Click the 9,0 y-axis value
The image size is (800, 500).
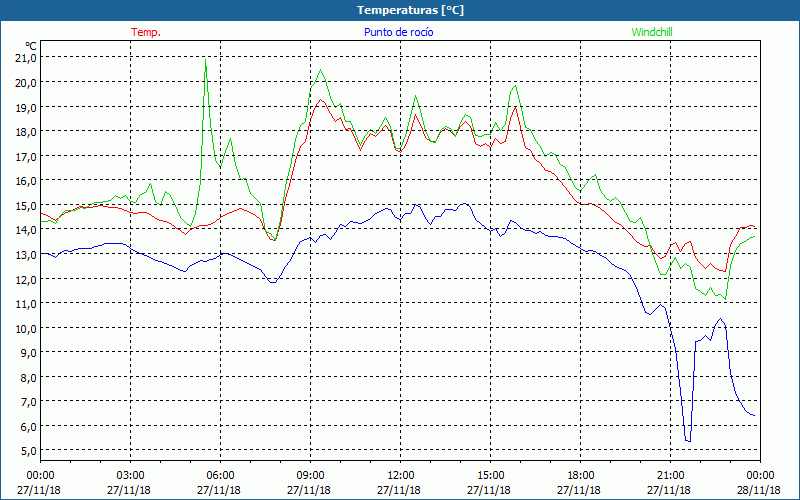[28, 353]
